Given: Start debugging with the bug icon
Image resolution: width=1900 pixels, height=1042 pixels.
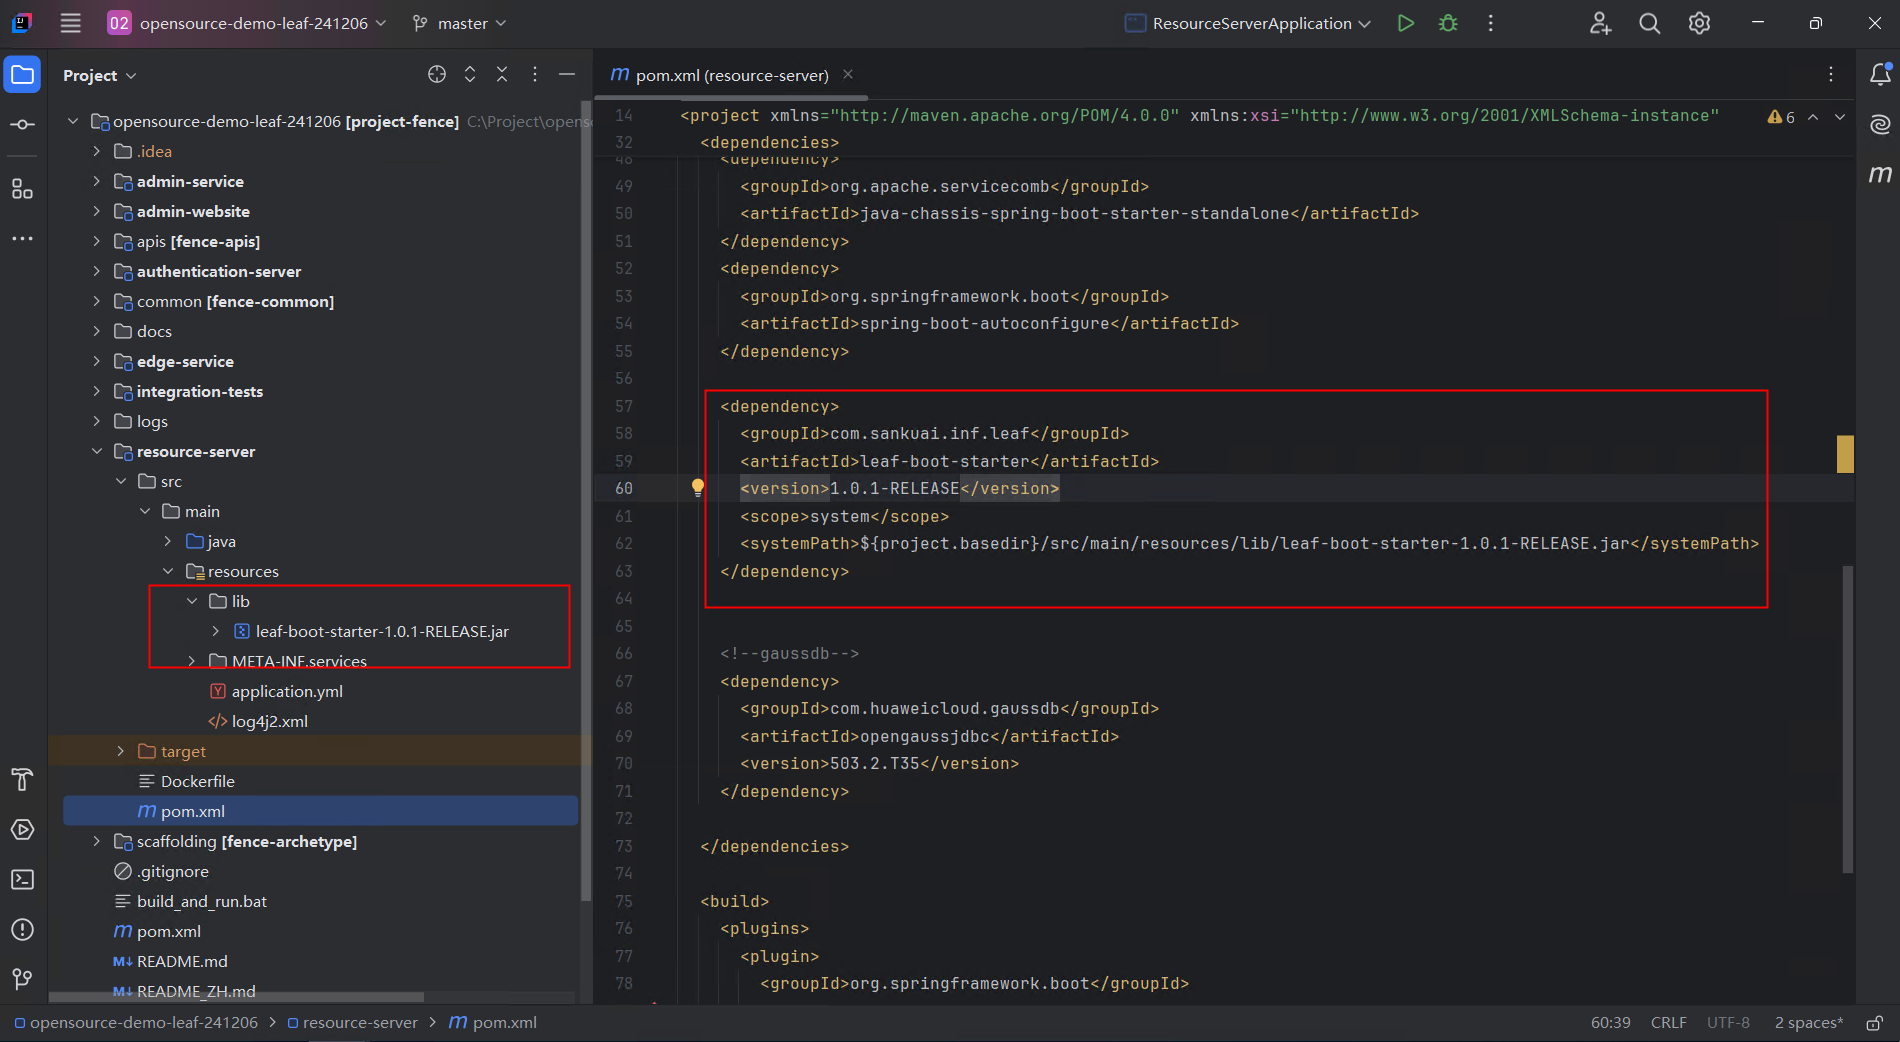Looking at the screenshot, I should (1448, 23).
